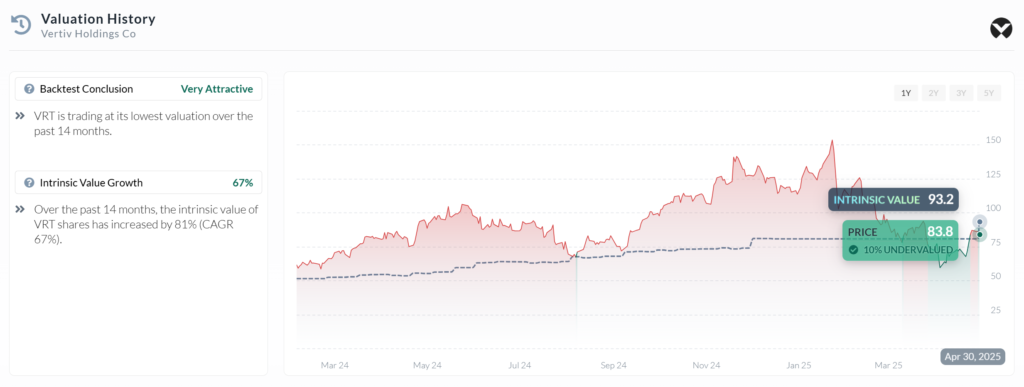Click the Intrinsic Value Growth row

point(138,183)
